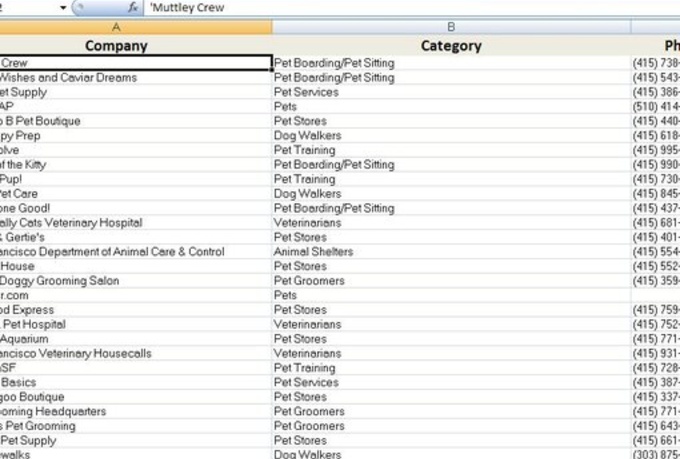This screenshot has height=459, width=680.
Task: Click the Gertie's company cell
Action: [x=136, y=237]
